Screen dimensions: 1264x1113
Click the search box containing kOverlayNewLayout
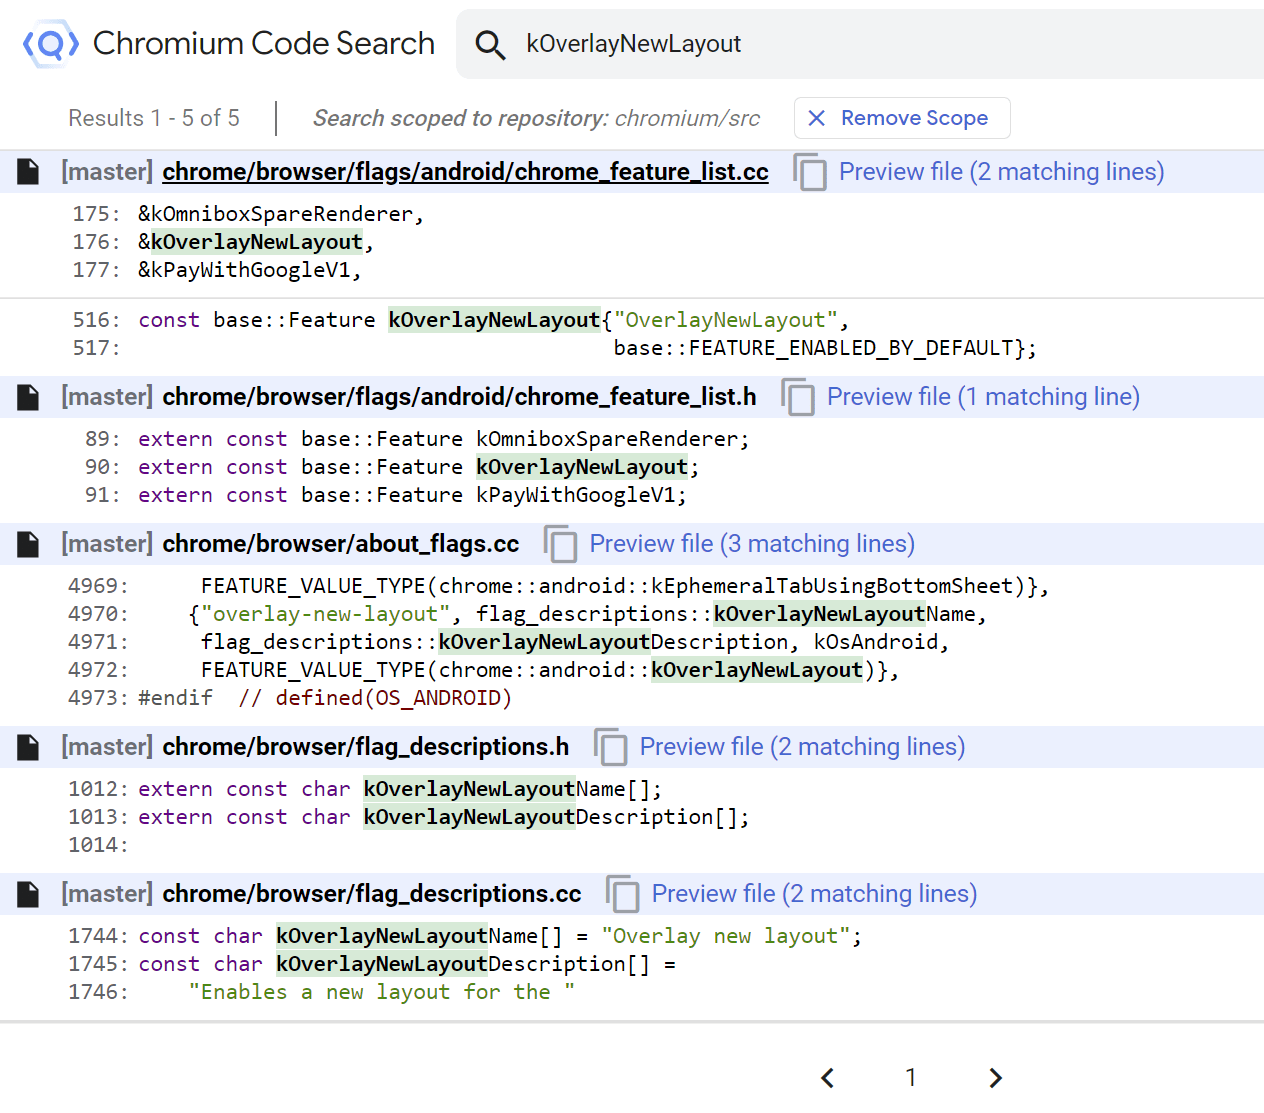860,44
